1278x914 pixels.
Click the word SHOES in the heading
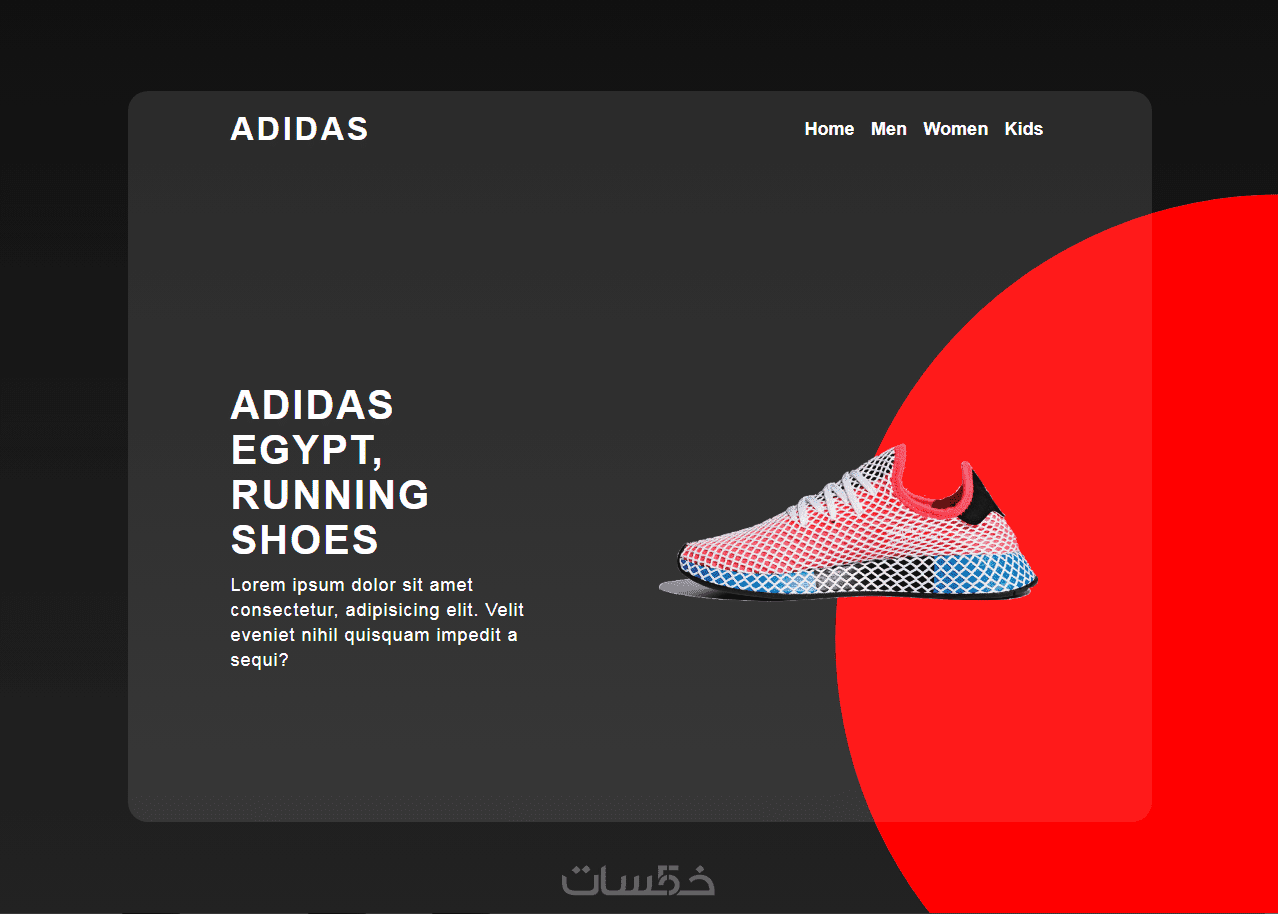305,540
